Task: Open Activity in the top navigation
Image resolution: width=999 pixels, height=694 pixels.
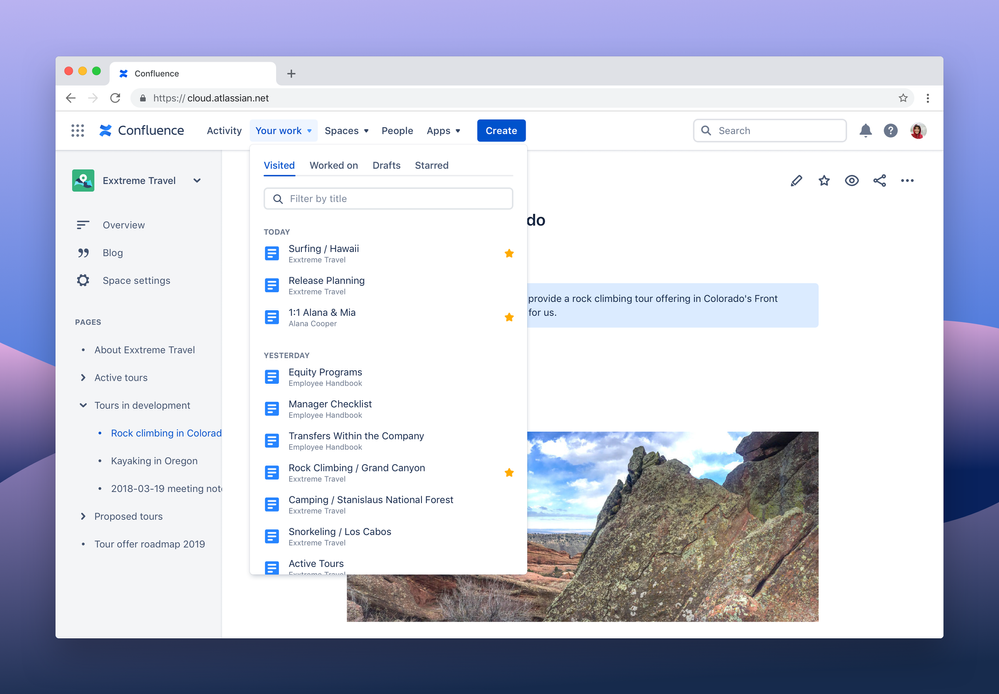Action: pos(224,131)
